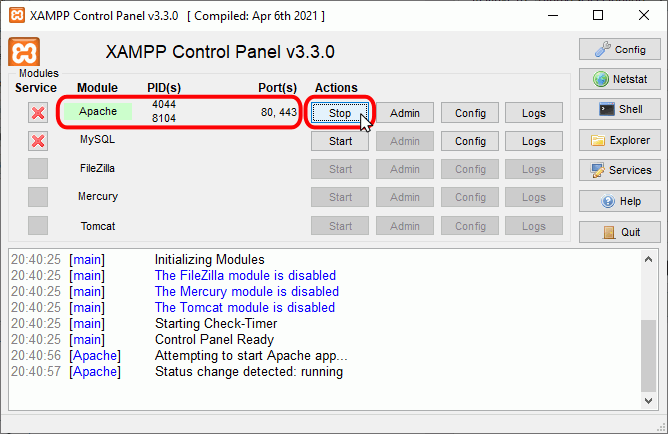Open Apache Admin page
The image size is (668, 434).
tap(405, 113)
